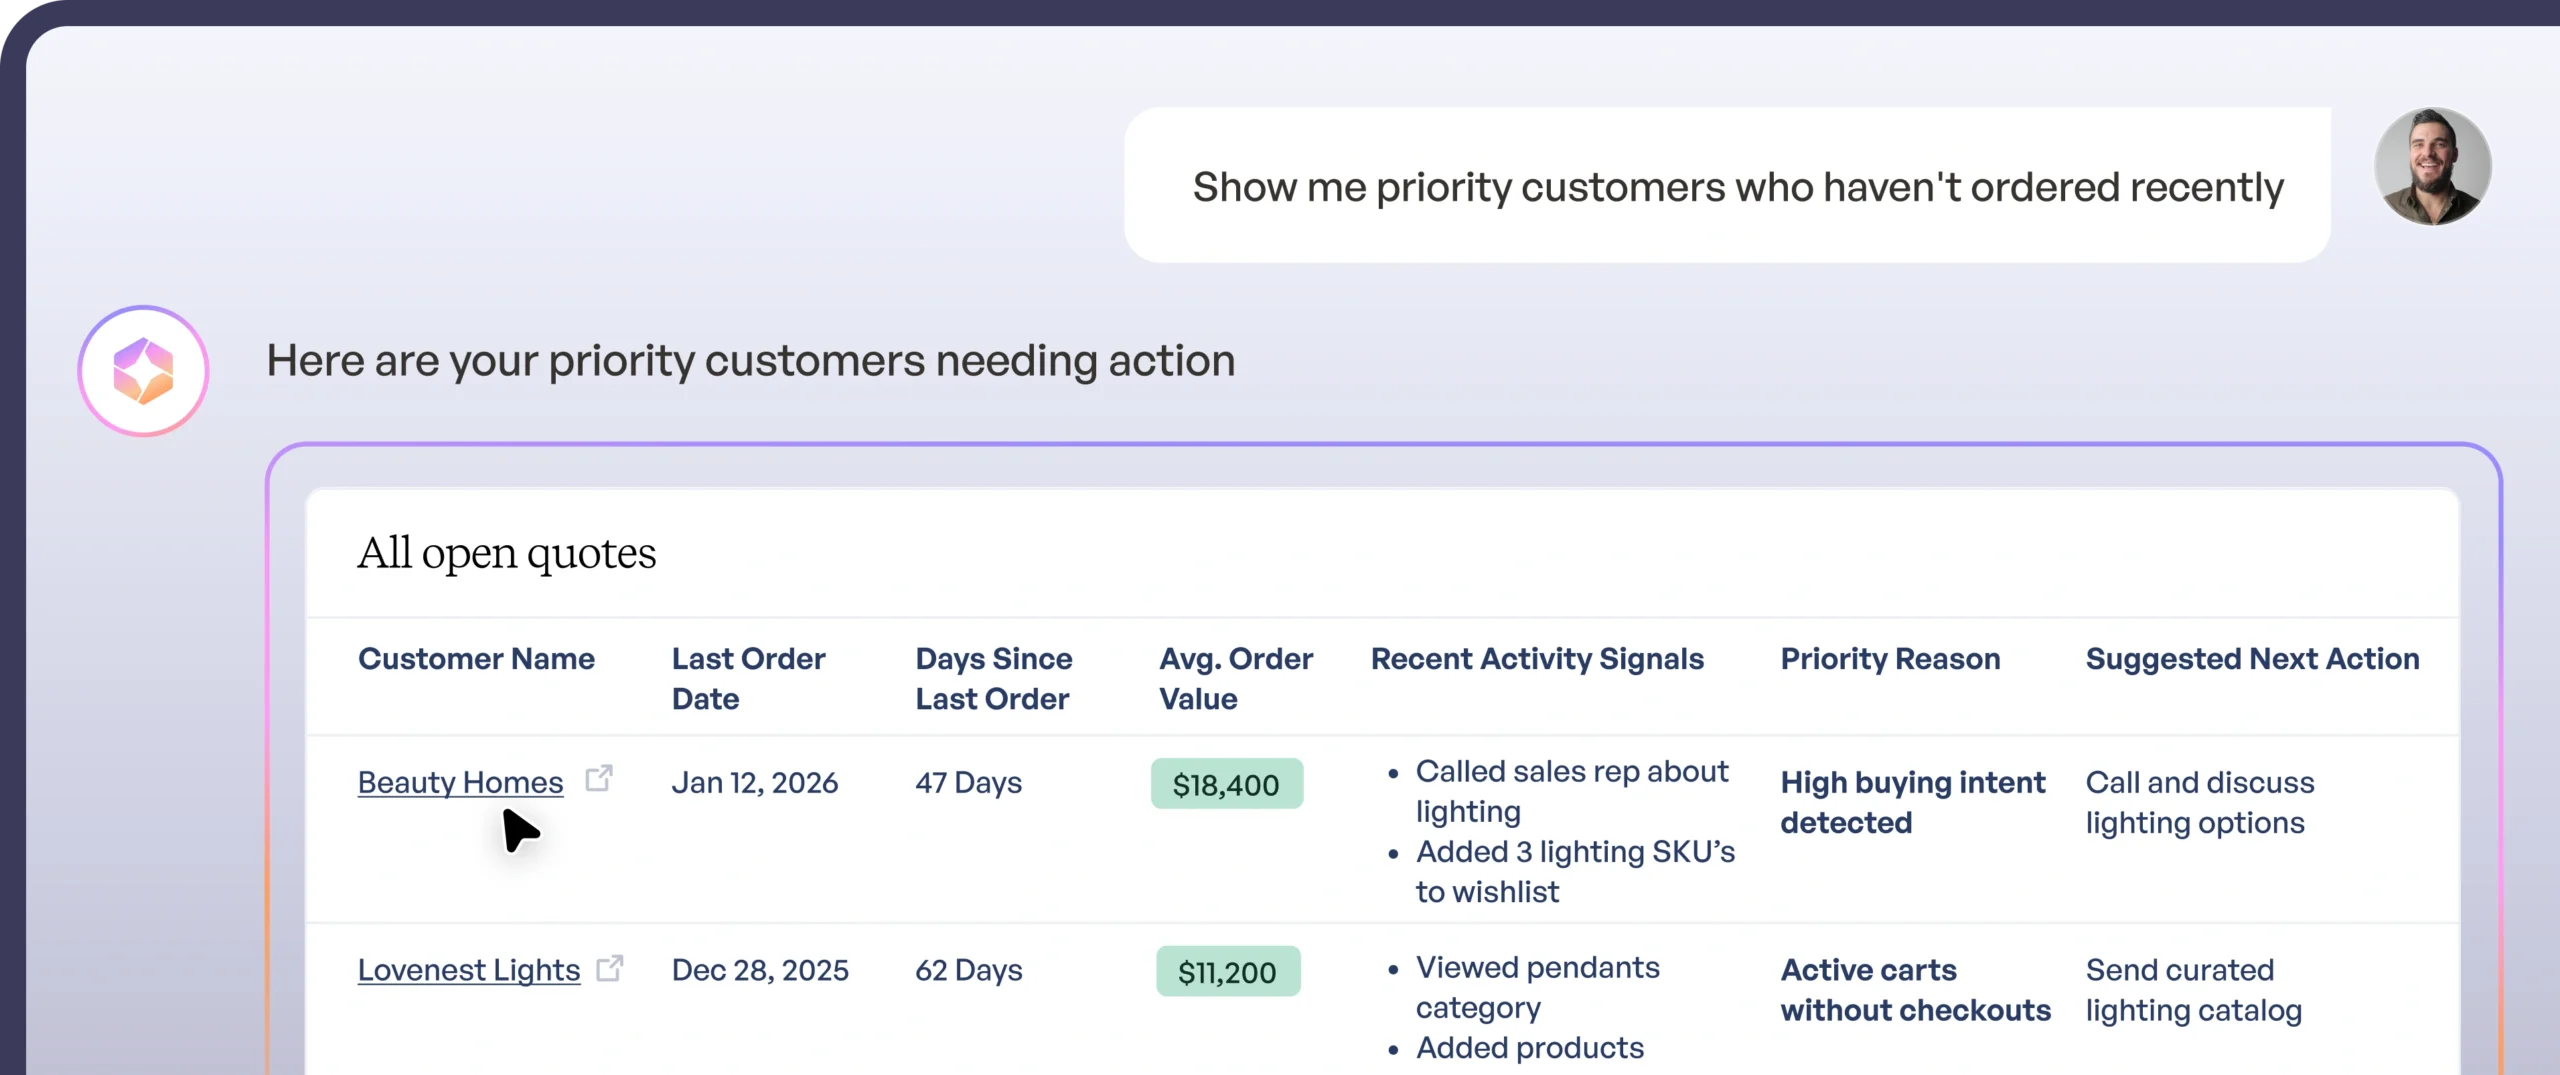This screenshot has height=1075, width=2560.
Task: Click the AI assistant gem logo icon
Action: coord(143,371)
